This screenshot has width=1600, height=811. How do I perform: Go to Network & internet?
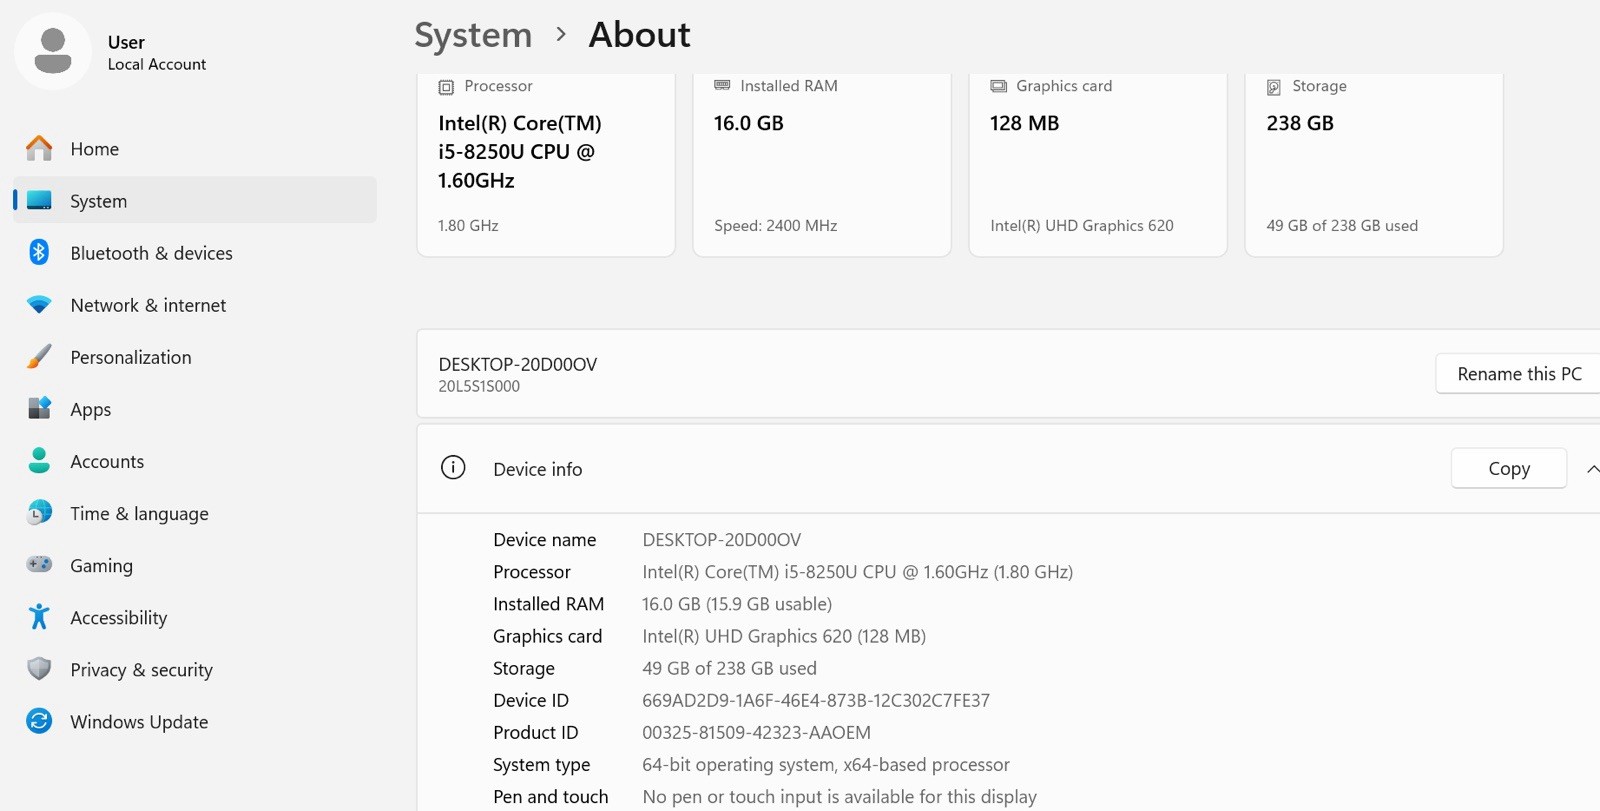coord(195,305)
